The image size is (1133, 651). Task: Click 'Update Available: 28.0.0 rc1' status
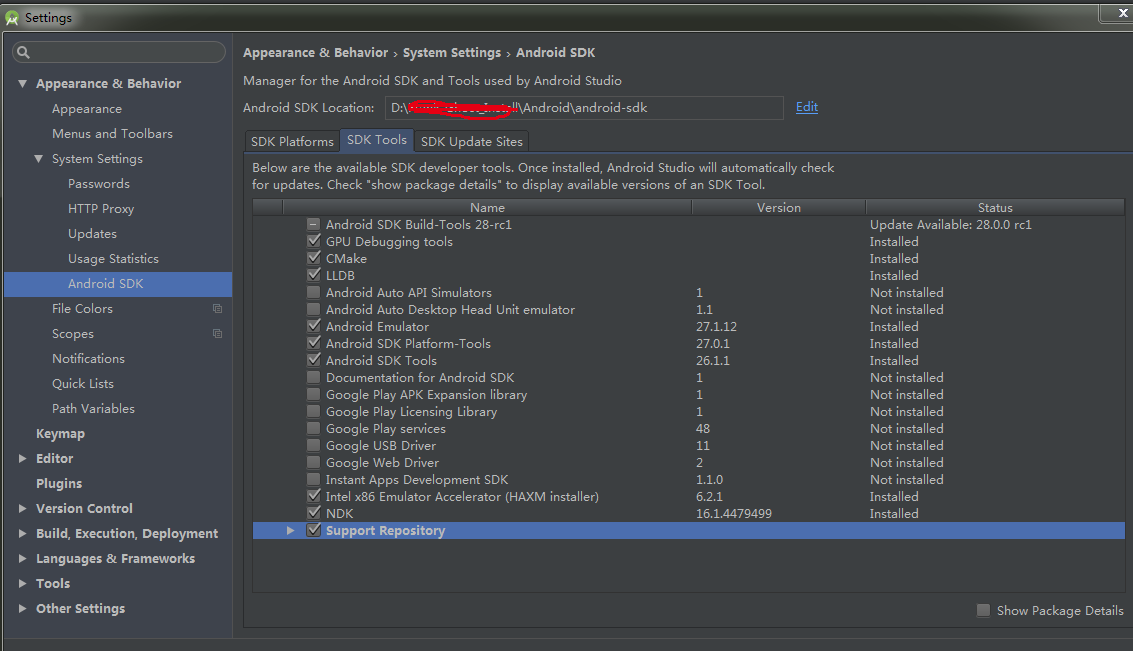[x=950, y=225]
